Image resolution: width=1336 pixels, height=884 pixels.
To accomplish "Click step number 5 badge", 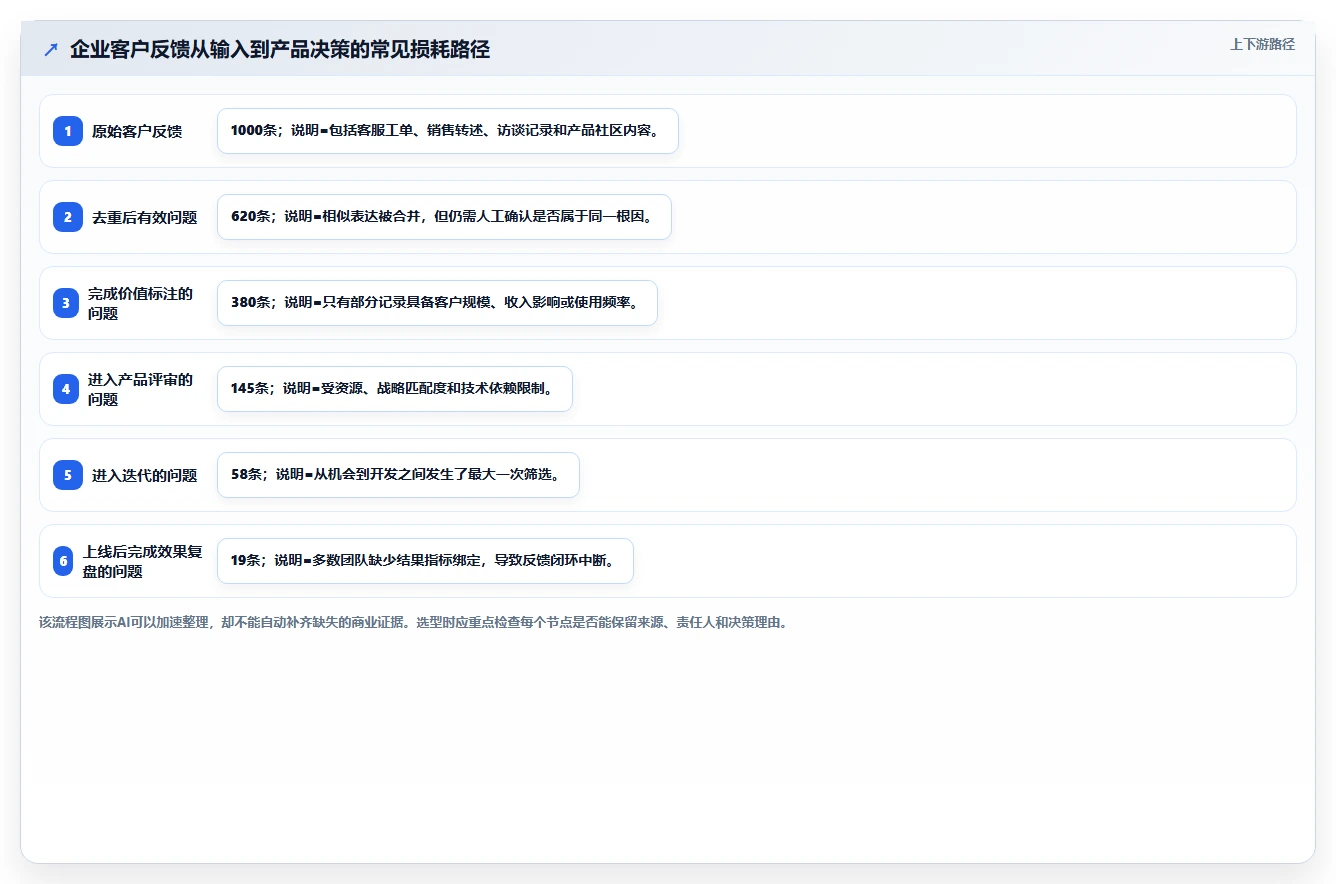I will [68, 475].
